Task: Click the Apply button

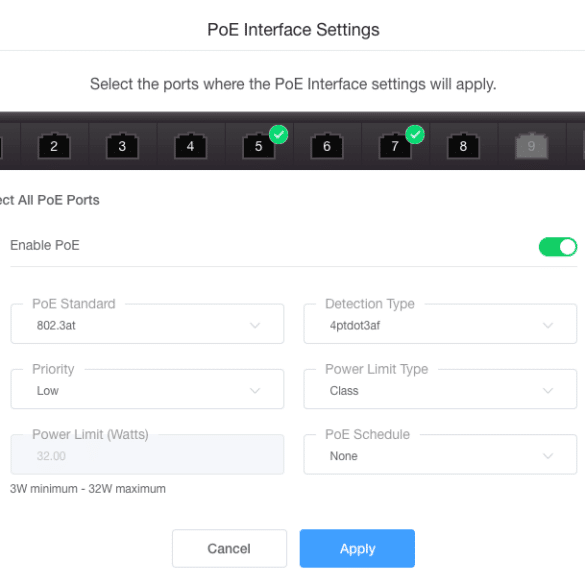Action: tap(357, 548)
